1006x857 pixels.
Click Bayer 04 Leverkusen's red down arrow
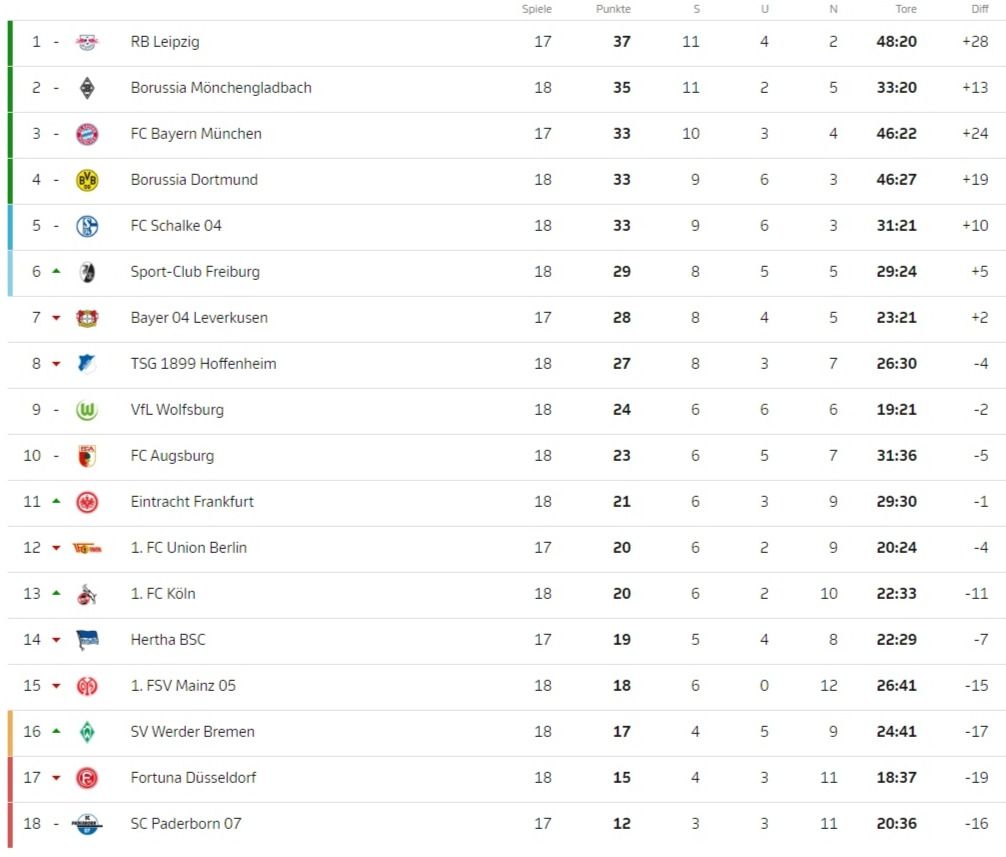[x=56, y=318]
